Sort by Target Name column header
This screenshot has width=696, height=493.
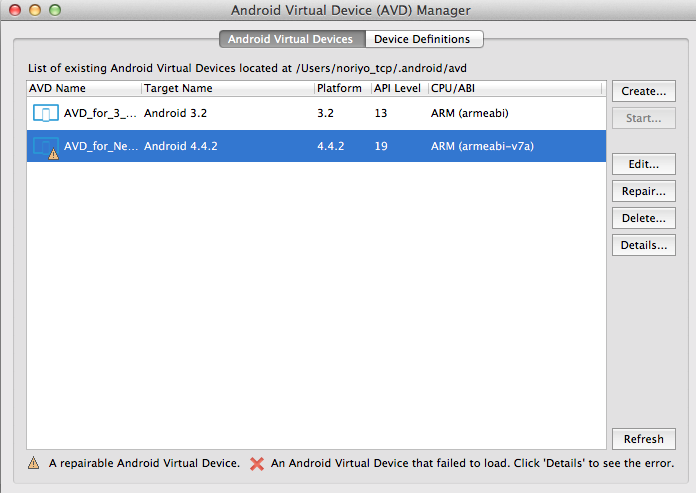point(228,88)
